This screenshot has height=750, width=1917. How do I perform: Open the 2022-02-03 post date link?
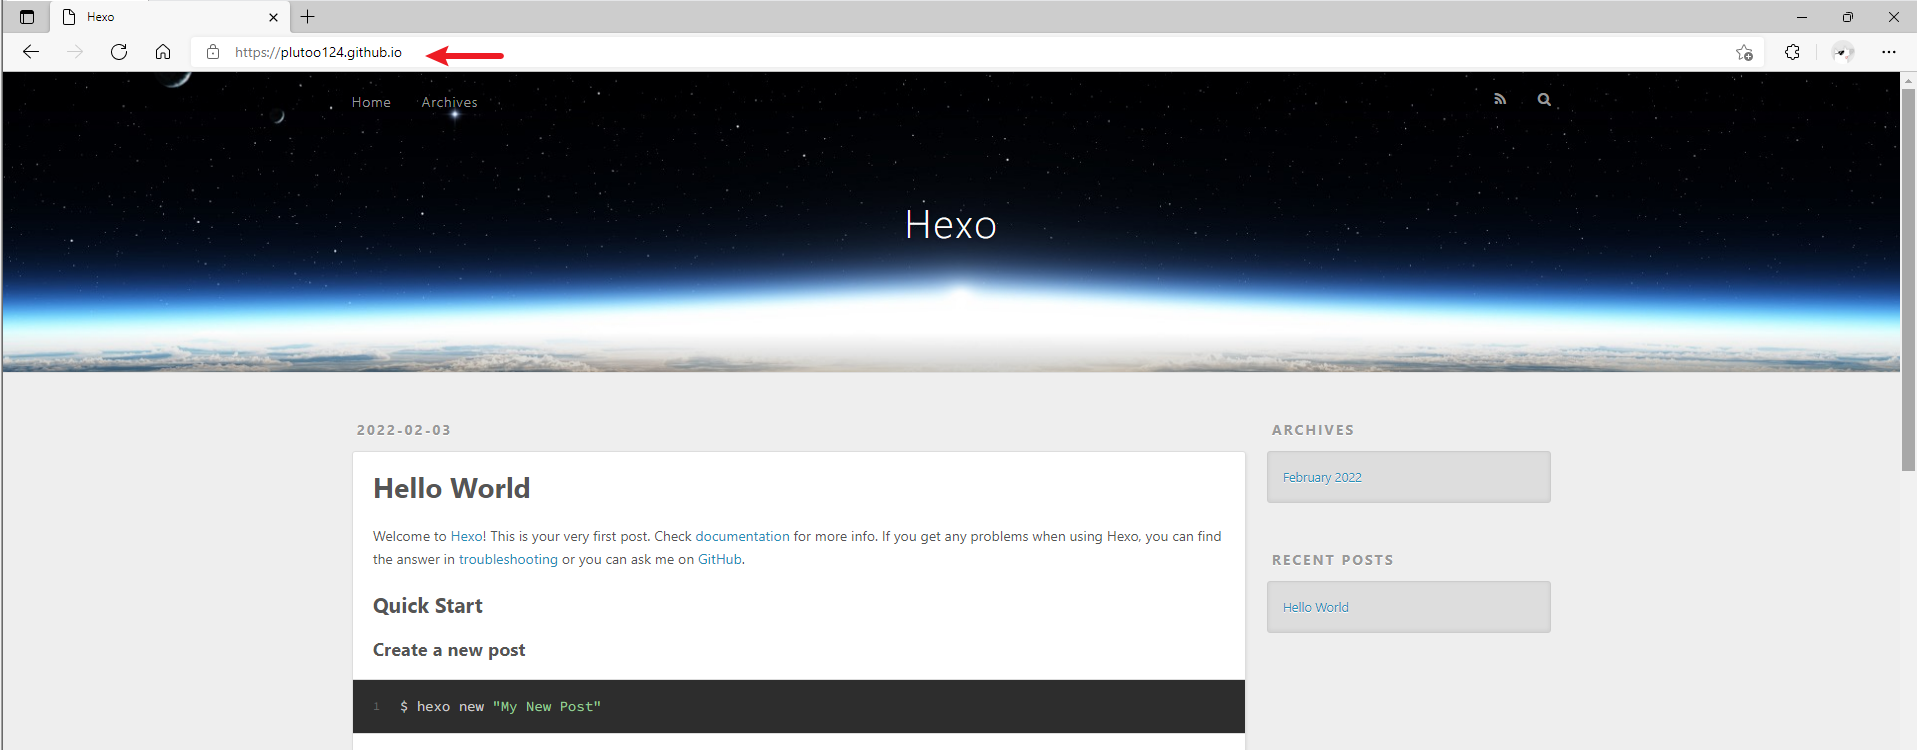[404, 430]
